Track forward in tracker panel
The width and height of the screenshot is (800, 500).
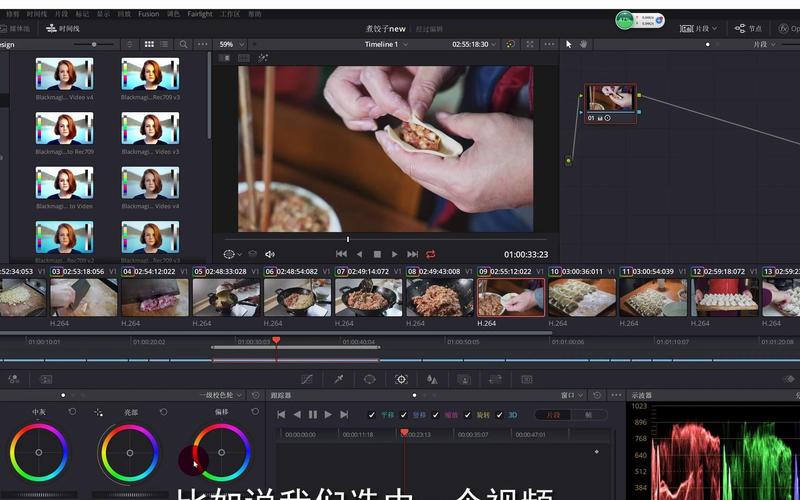click(x=328, y=415)
